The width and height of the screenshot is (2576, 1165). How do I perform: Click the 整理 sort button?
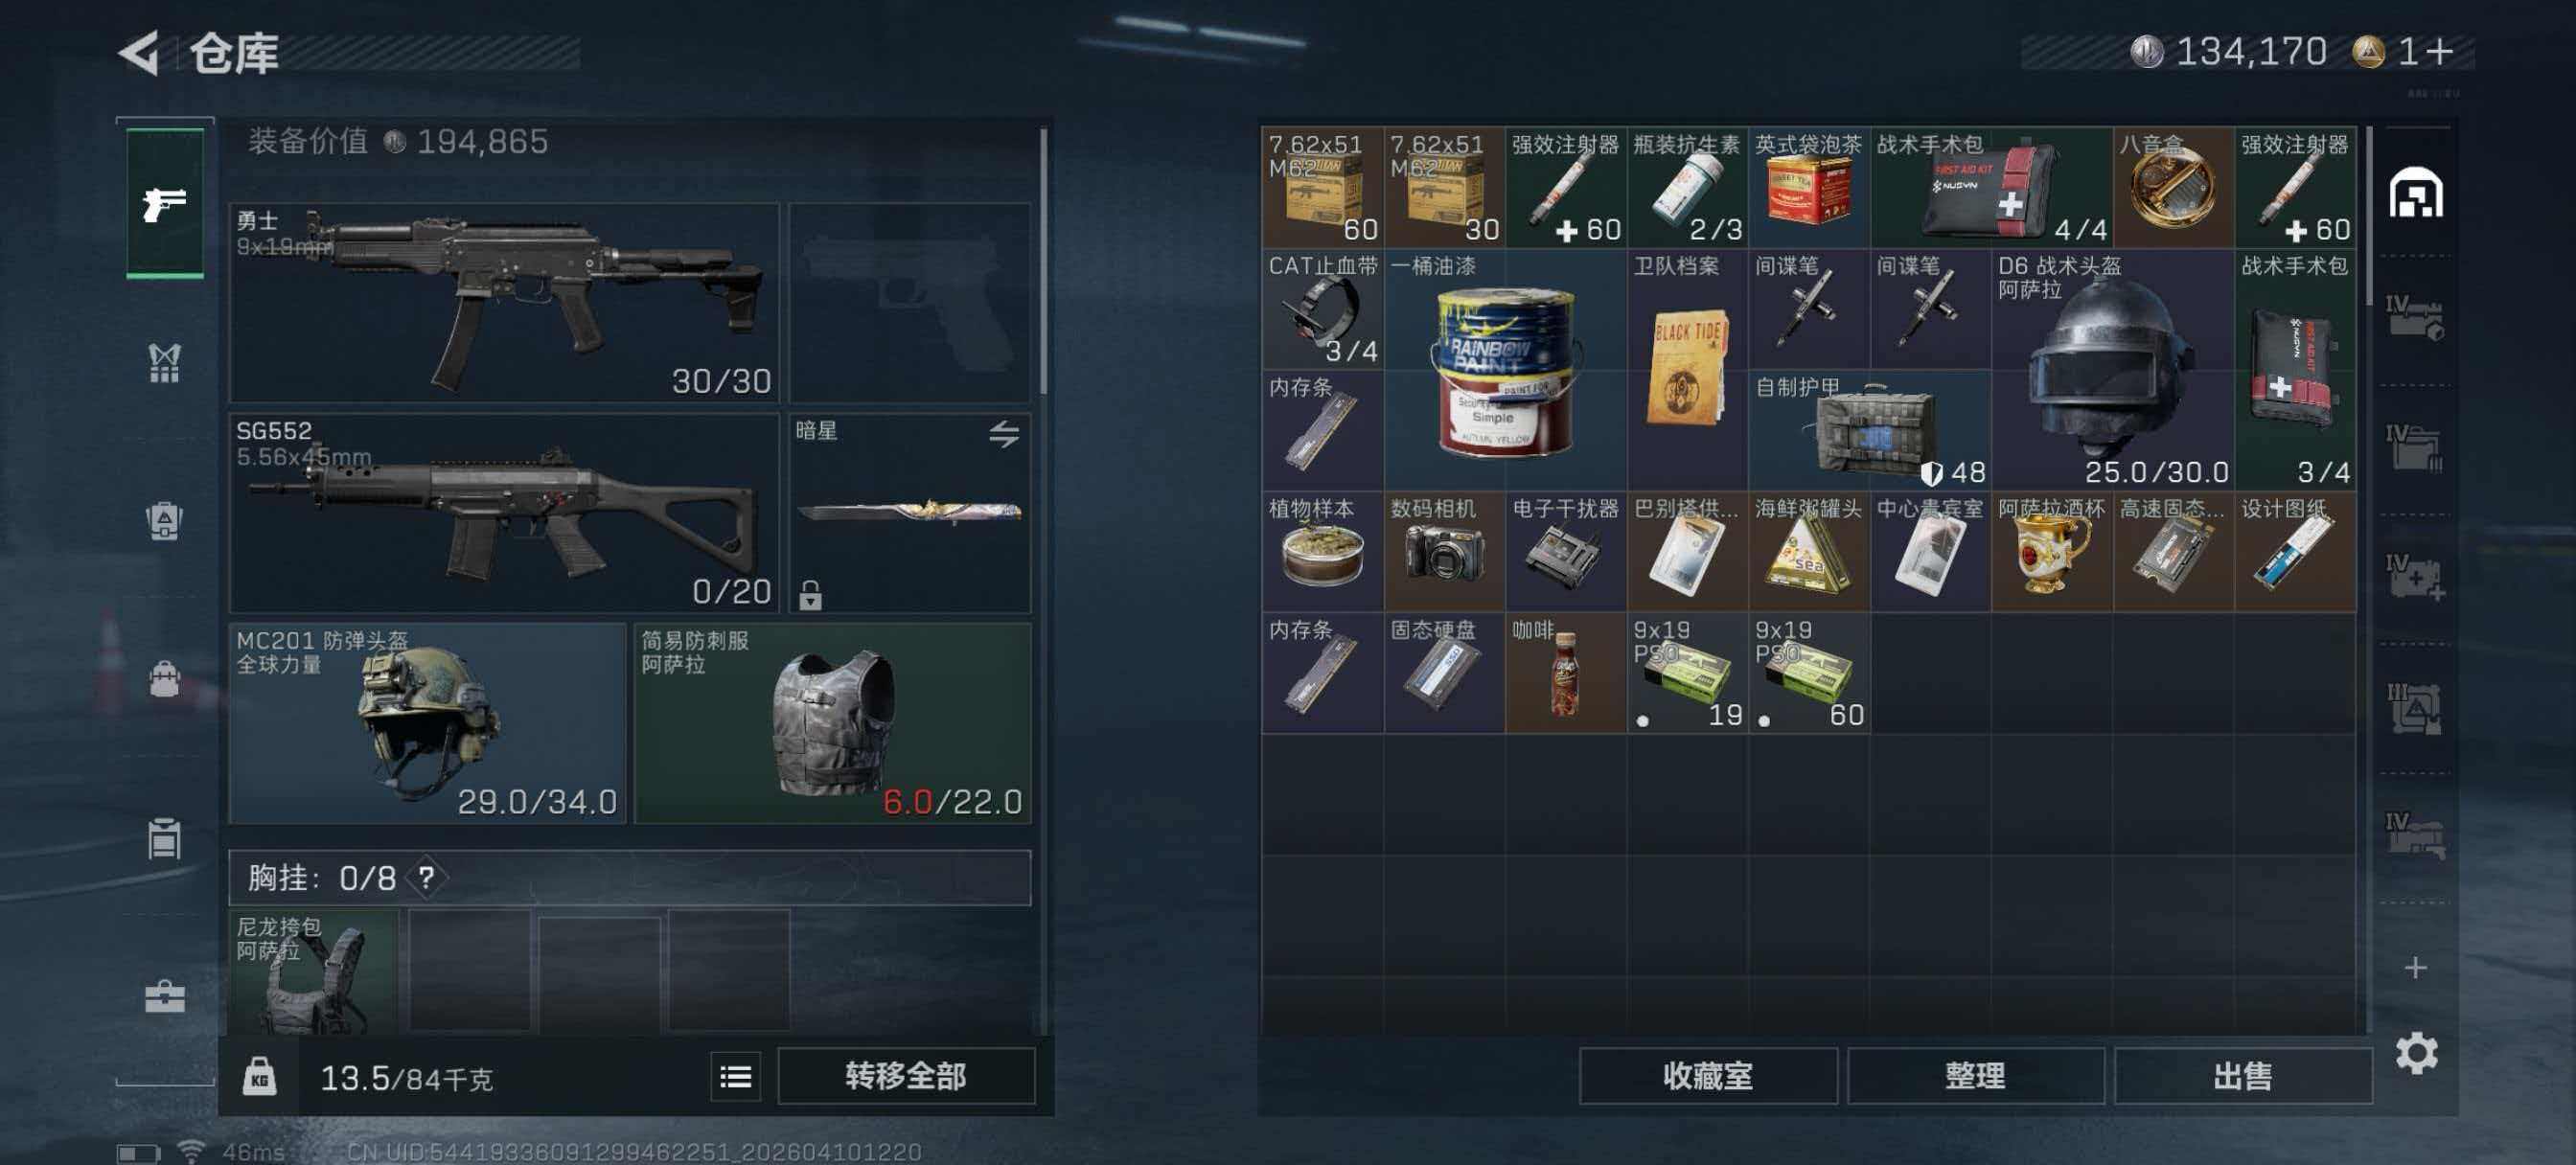click(1975, 1076)
